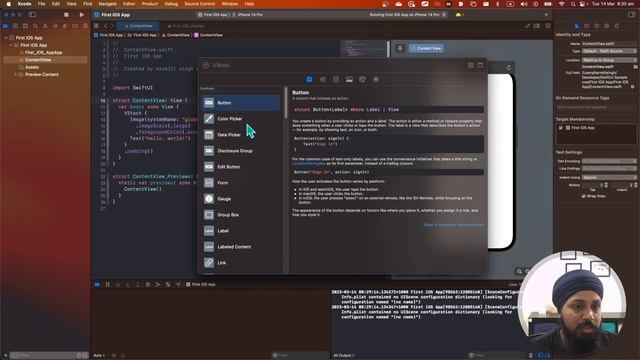This screenshot has height=360, width=640.
Task: Toggle the inspectors panel icon top-right
Action: pyautogui.click(x=631, y=14)
